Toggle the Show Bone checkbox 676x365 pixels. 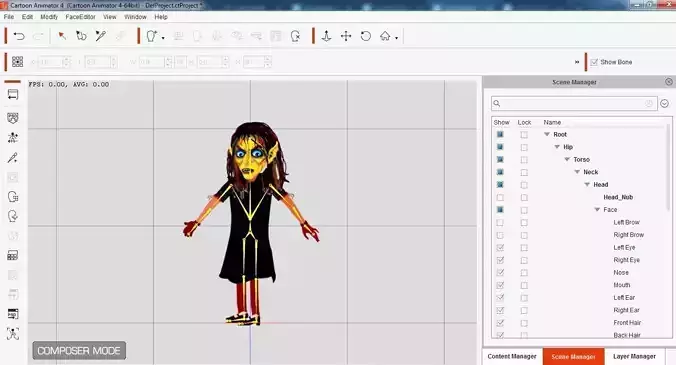(594, 62)
